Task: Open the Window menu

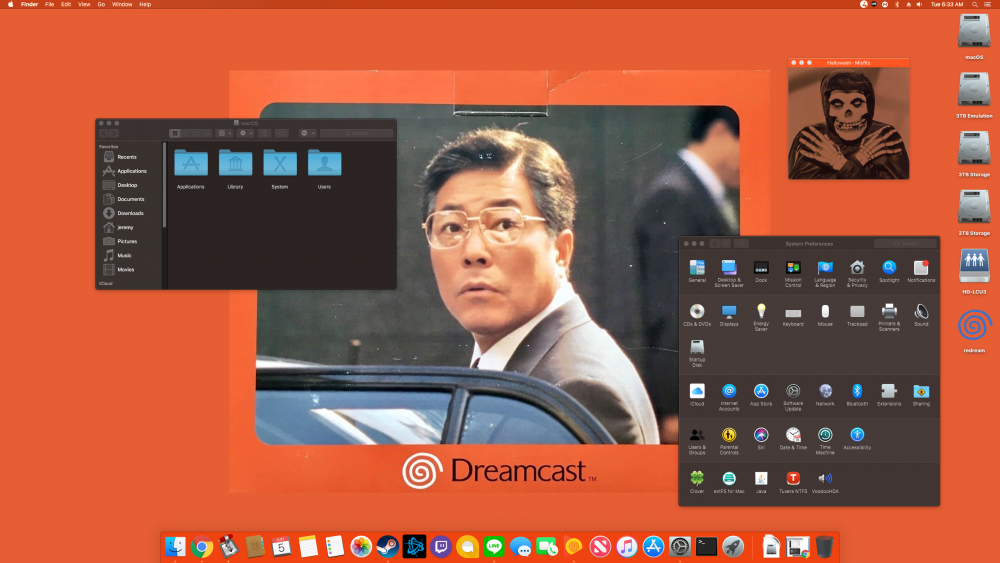Action: (122, 4)
